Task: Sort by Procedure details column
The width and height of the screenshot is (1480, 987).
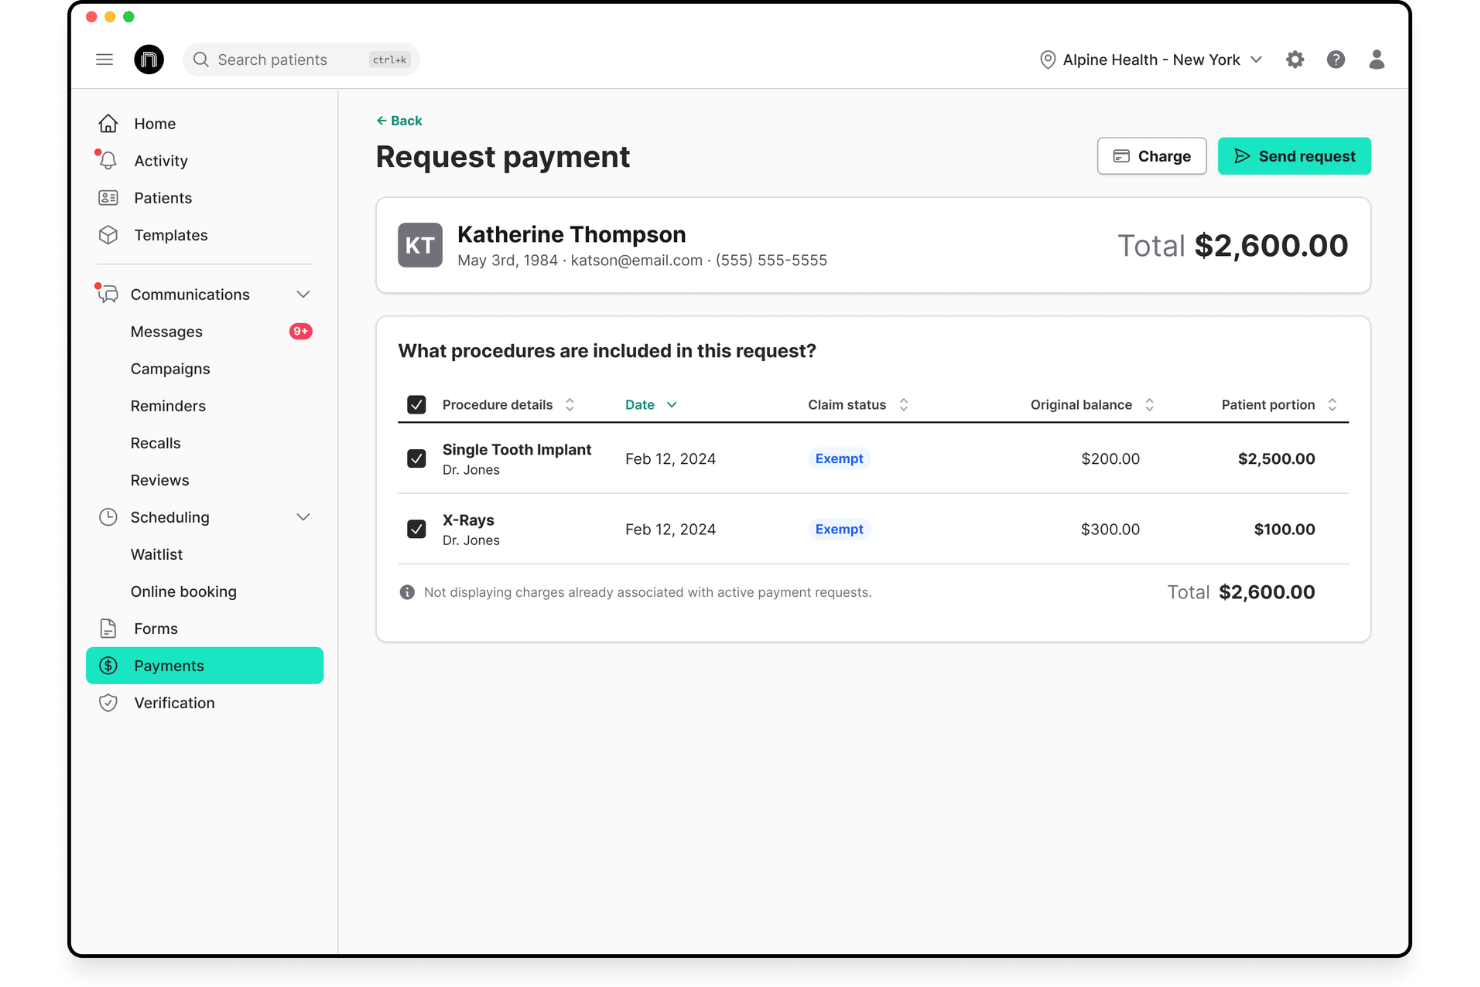Action: 508,405
